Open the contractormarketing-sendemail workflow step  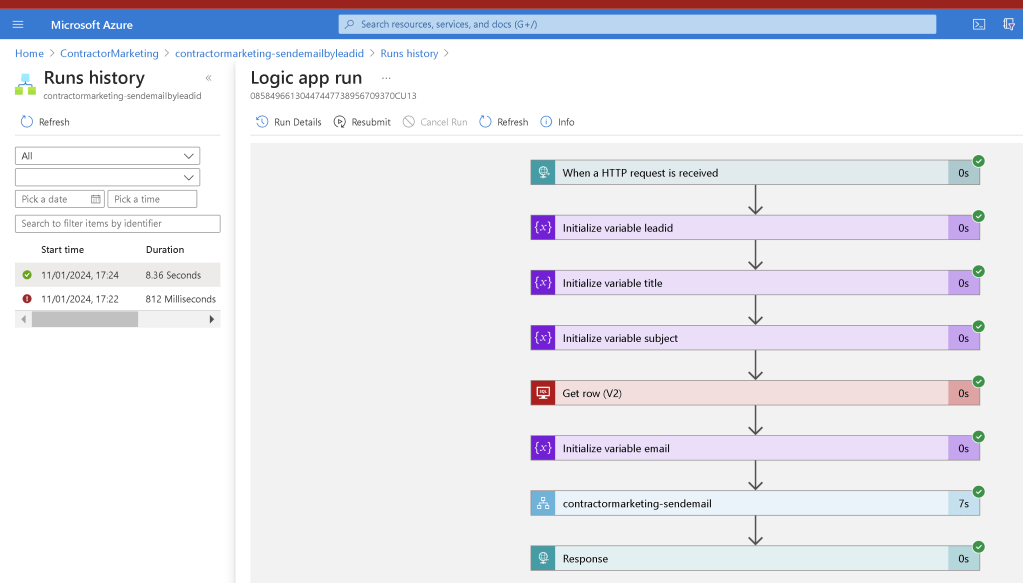pos(755,503)
